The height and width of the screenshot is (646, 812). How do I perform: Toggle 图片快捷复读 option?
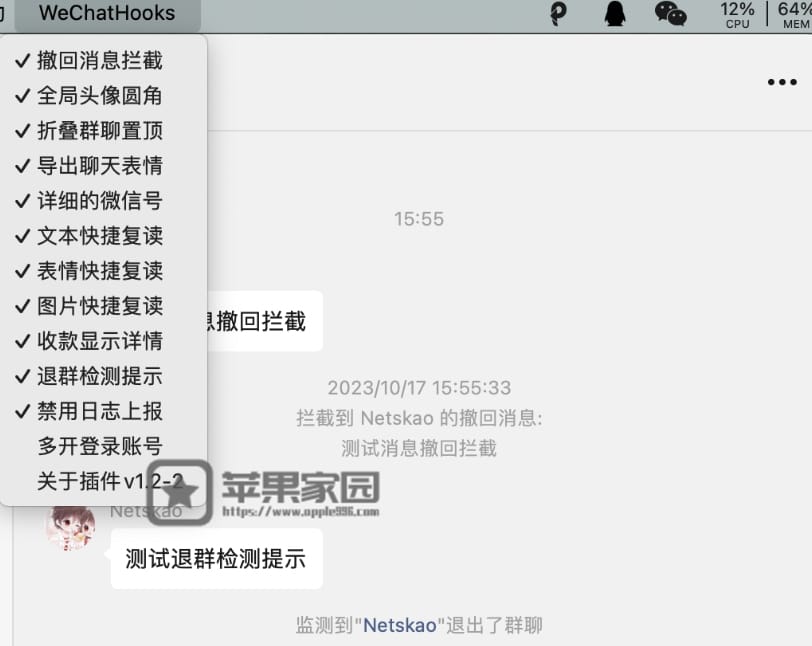104,306
